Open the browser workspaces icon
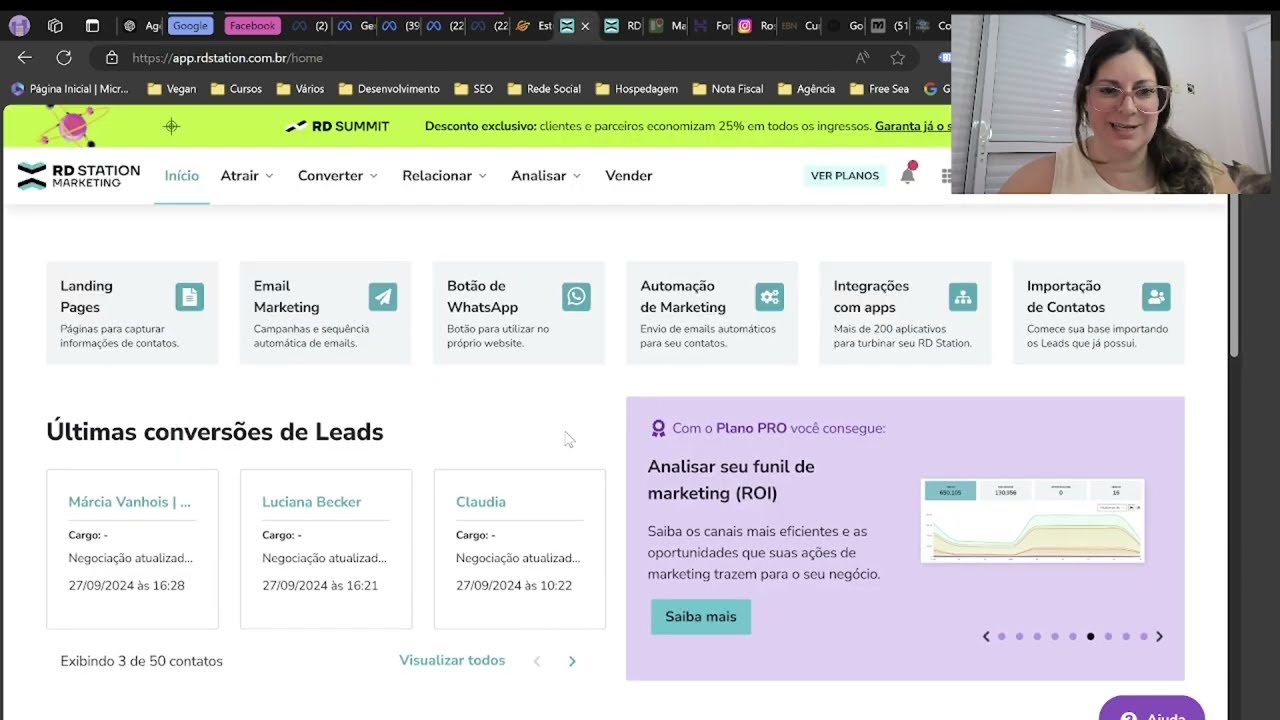Screen dimensions: 1280x720 [x=55, y=26]
